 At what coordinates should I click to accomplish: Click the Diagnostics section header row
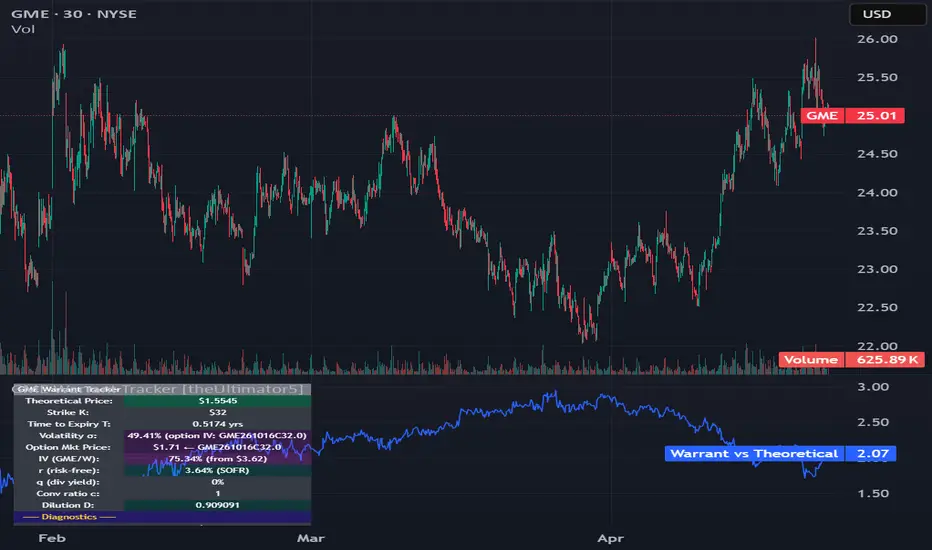click(x=162, y=517)
